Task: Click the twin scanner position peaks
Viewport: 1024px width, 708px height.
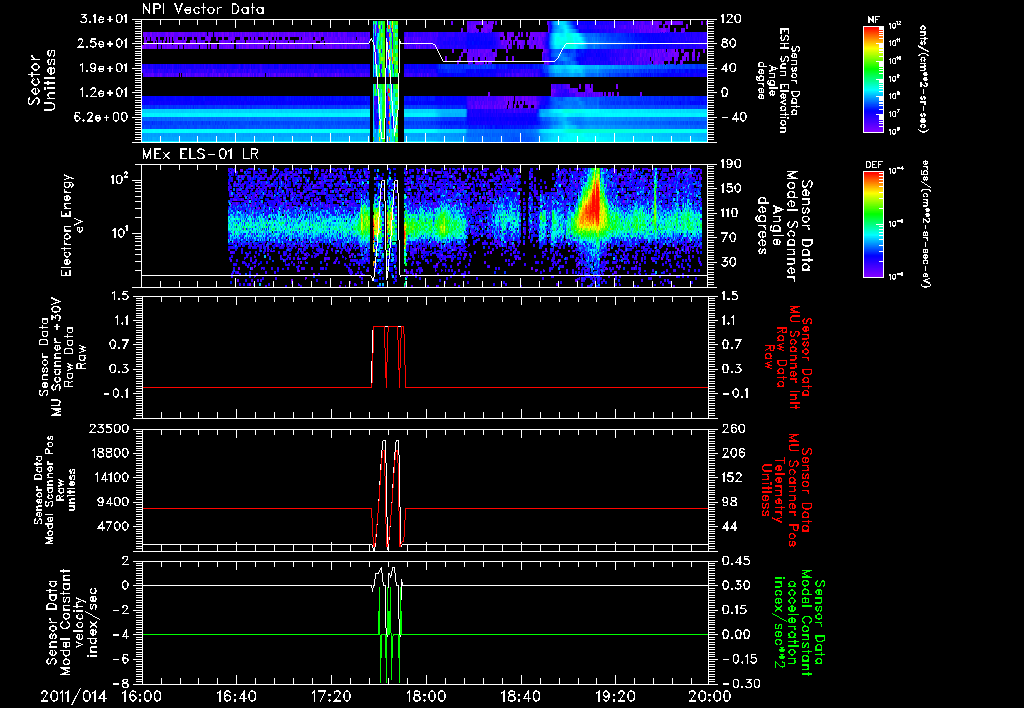Action: [x=390, y=493]
